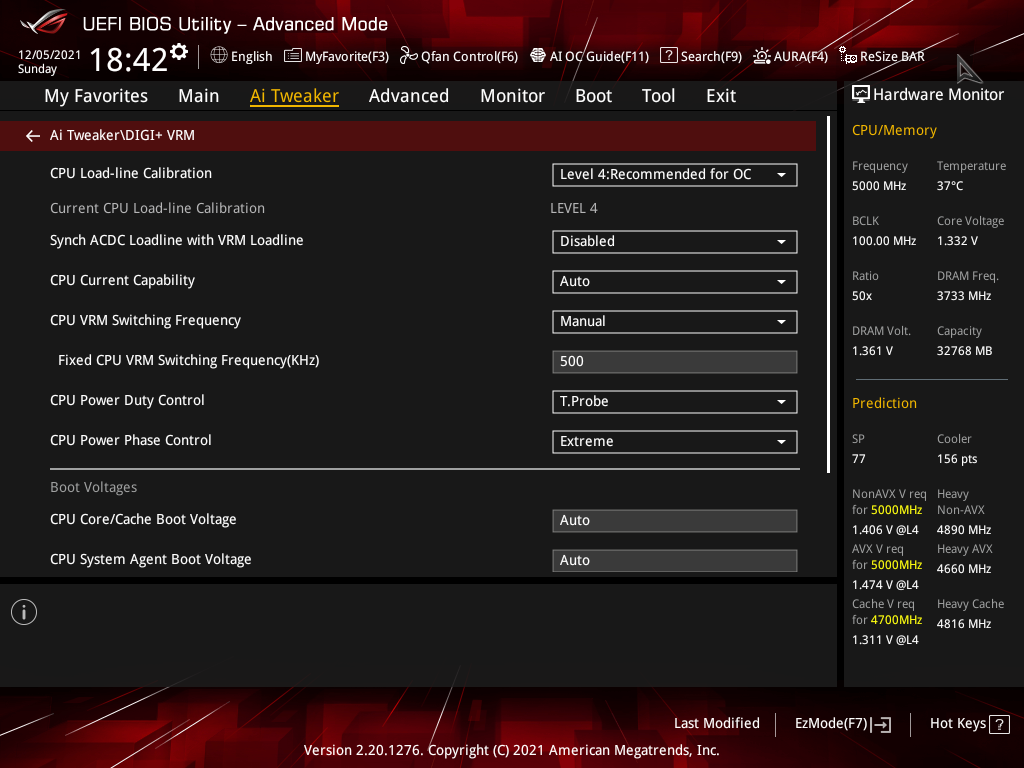The width and height of the screenshot is (1024, 768).
Task: Open CPU Power Duty Control T.Probe dropdown
Action: tap(675, 402)
